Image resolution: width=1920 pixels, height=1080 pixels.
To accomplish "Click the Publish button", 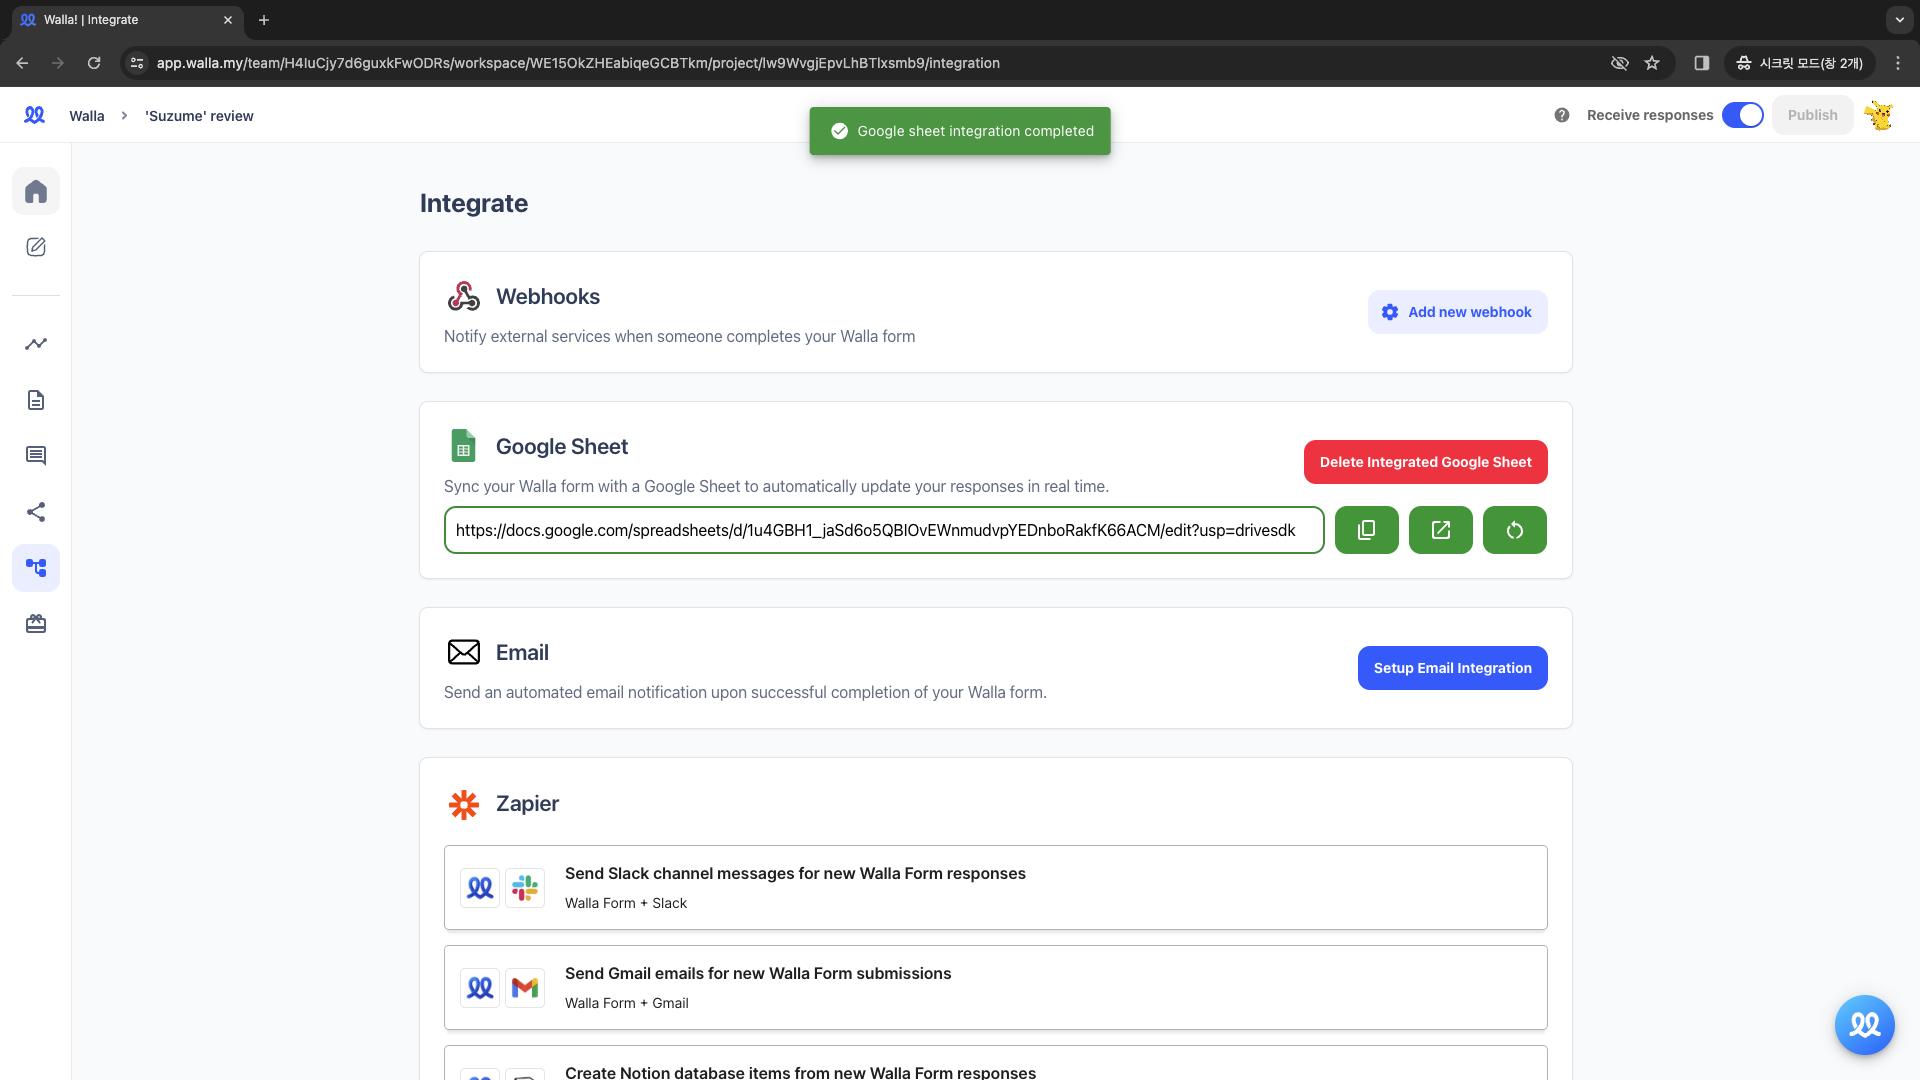I will click(x=1812, y=115).
